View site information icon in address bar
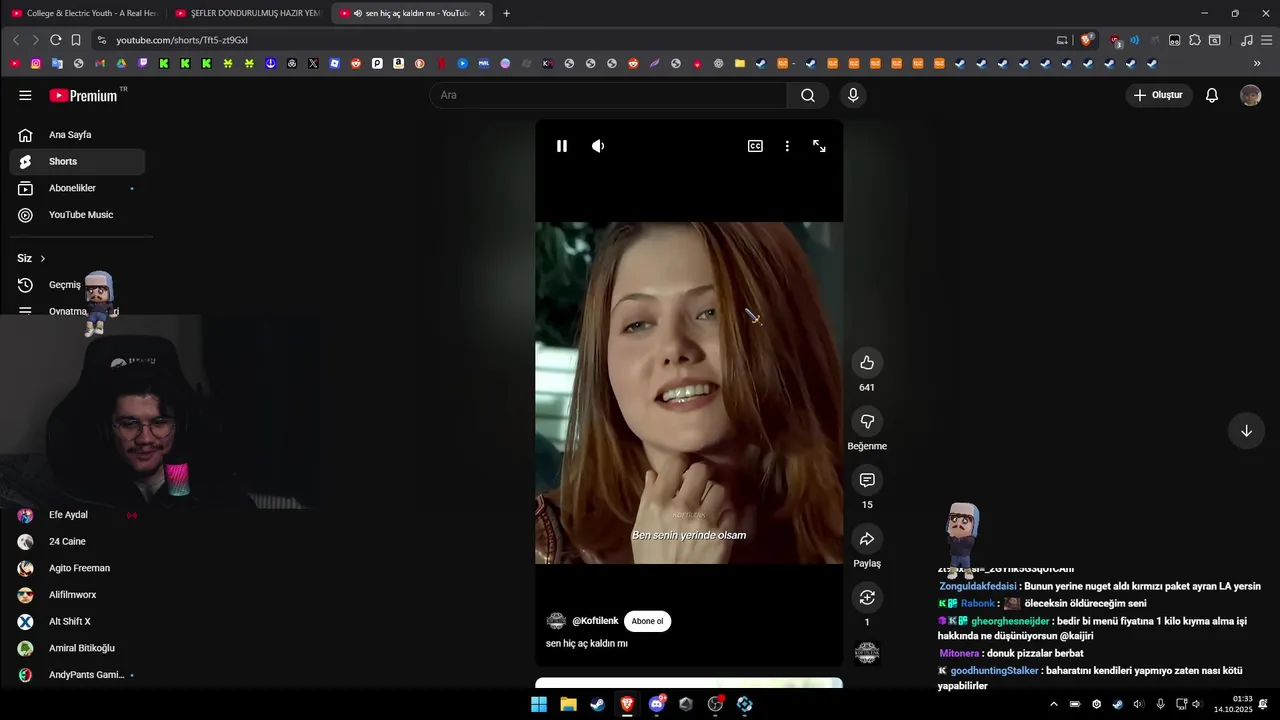The image size is (1280, 720). click(101, 40)
